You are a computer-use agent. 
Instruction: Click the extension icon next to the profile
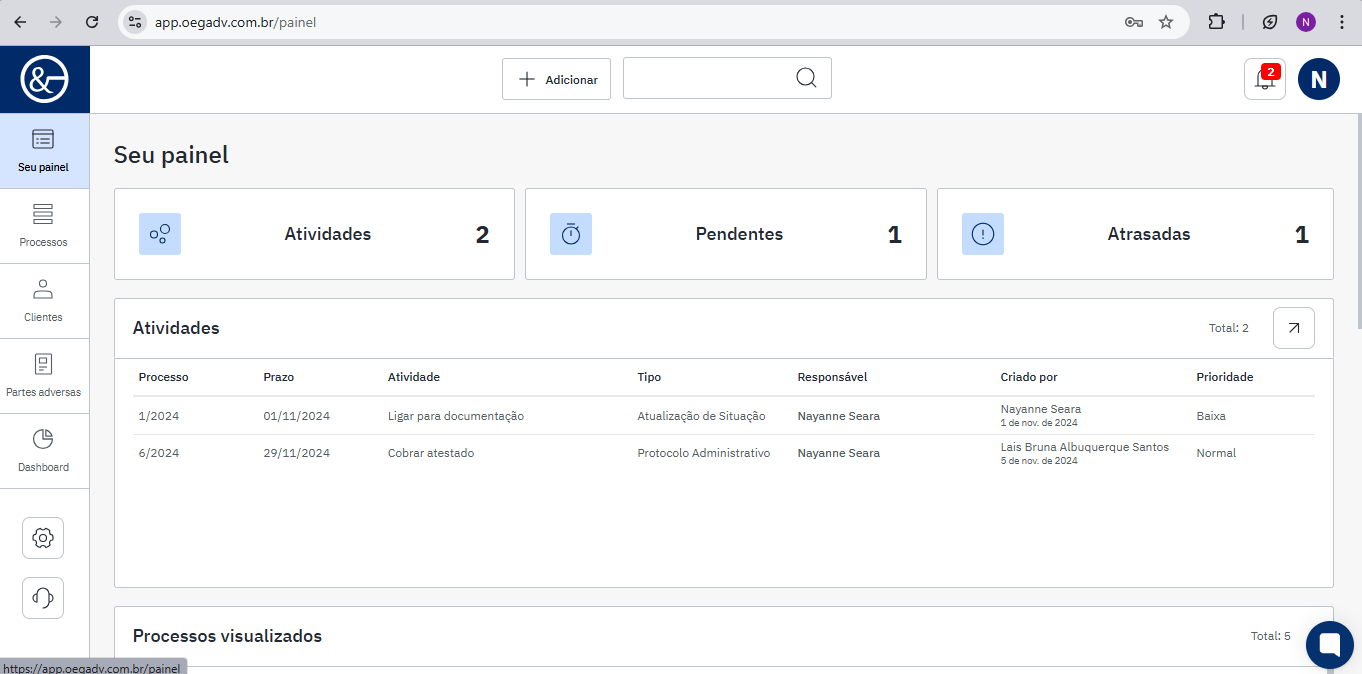coord(1270,22)
